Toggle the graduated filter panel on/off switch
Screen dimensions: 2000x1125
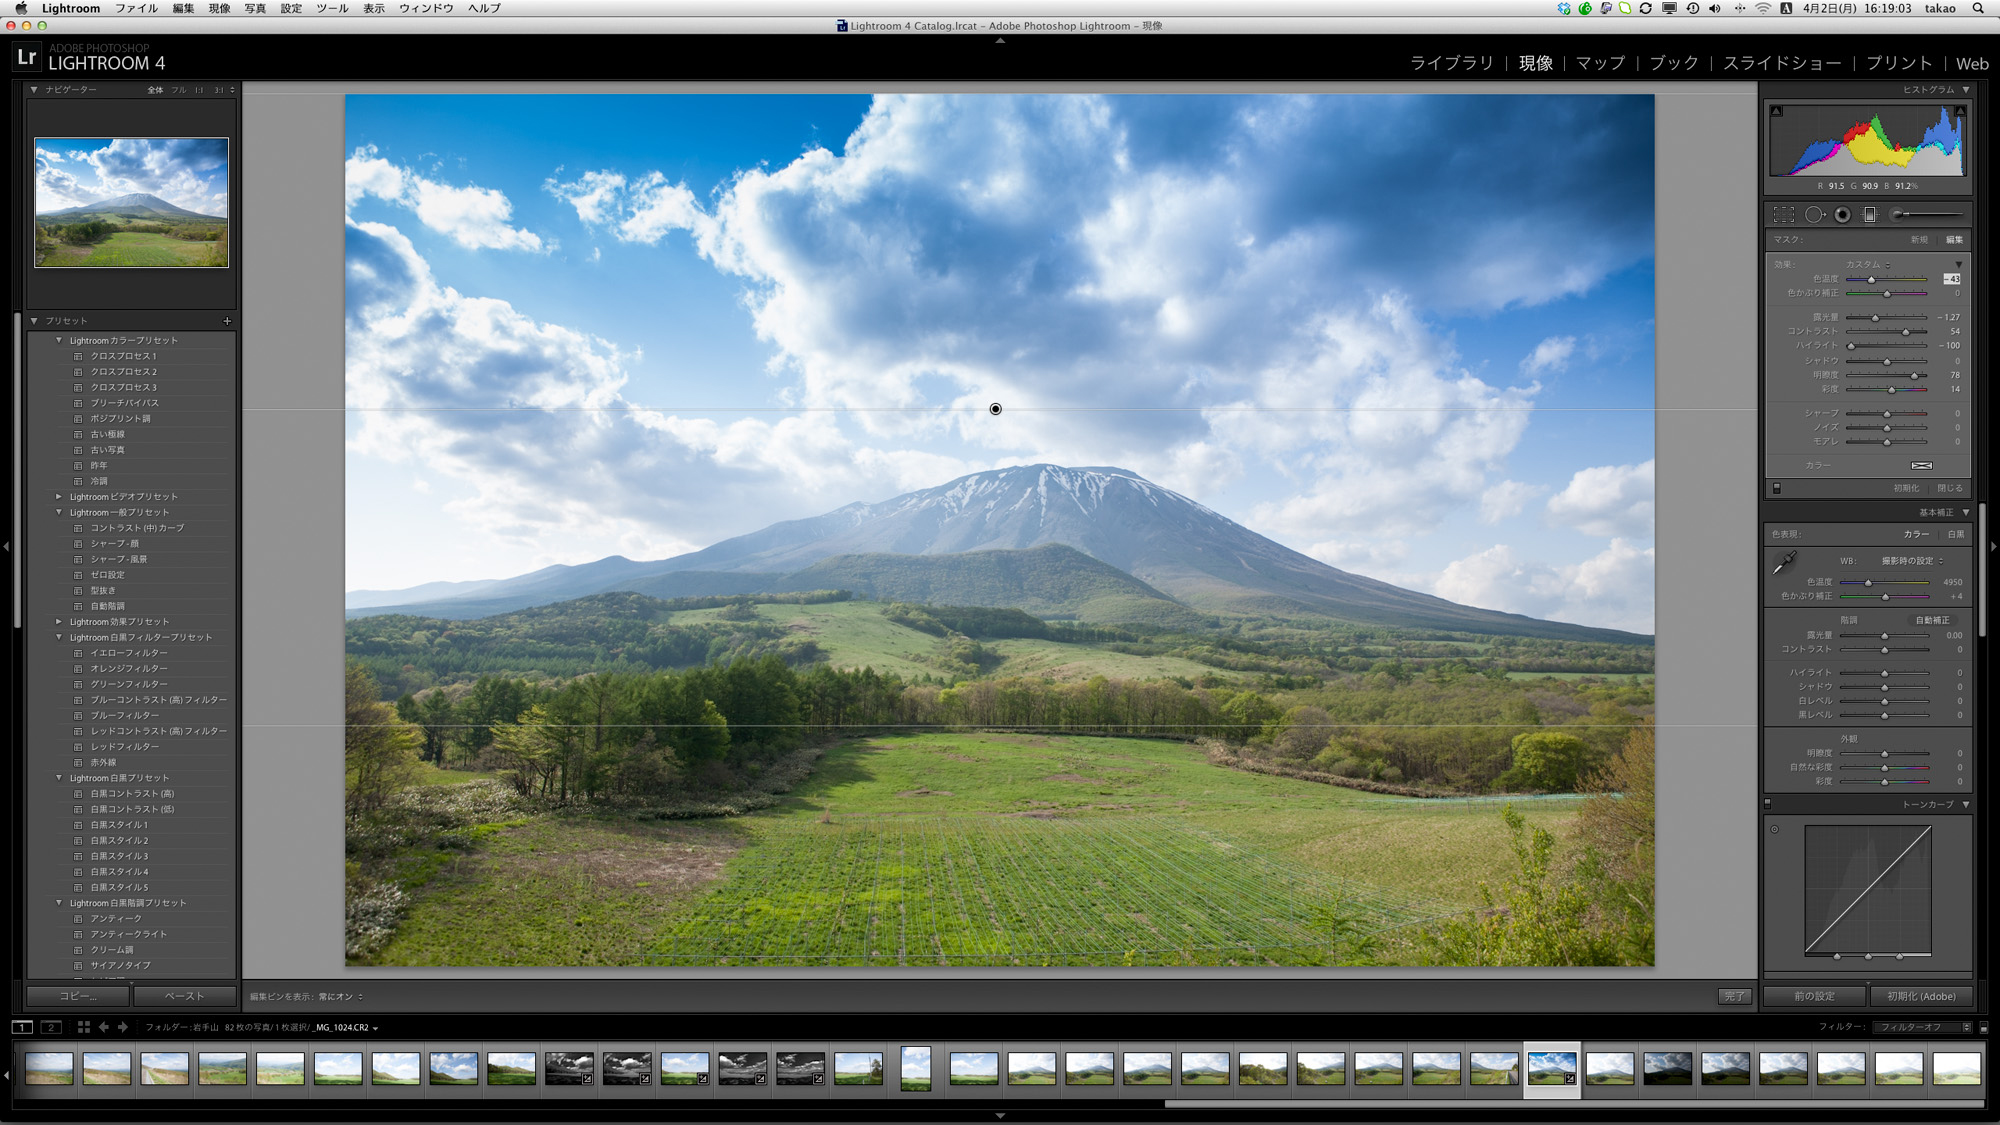[1777, 488]
